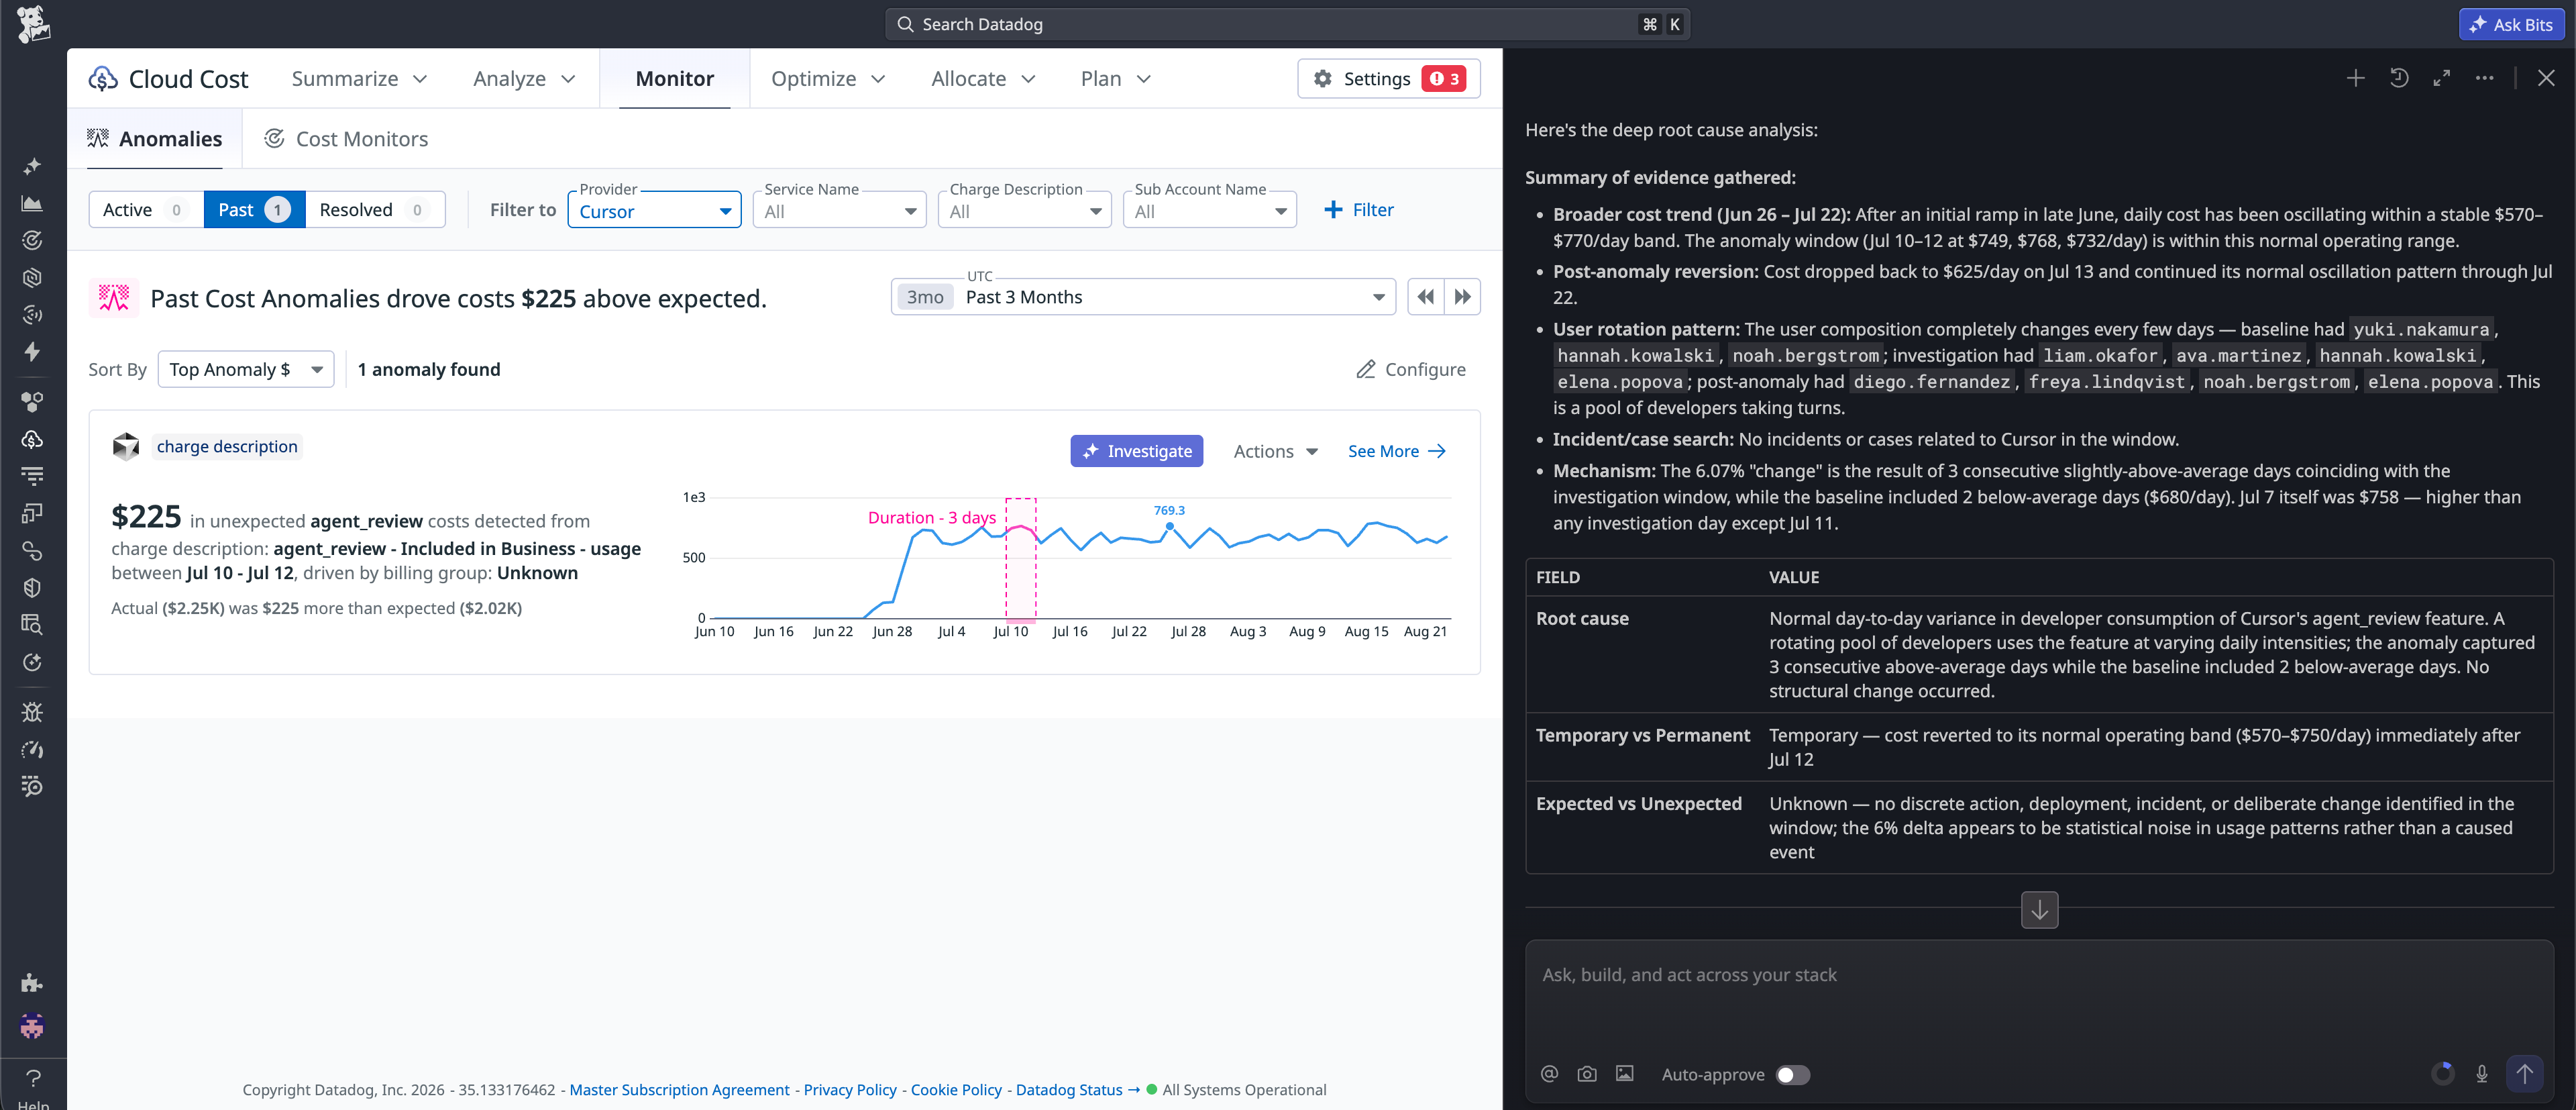Screen dimensions: 2576x1110
Task: Open the filter-lines logs sidebar icon
Action: (x=32, y=476)
